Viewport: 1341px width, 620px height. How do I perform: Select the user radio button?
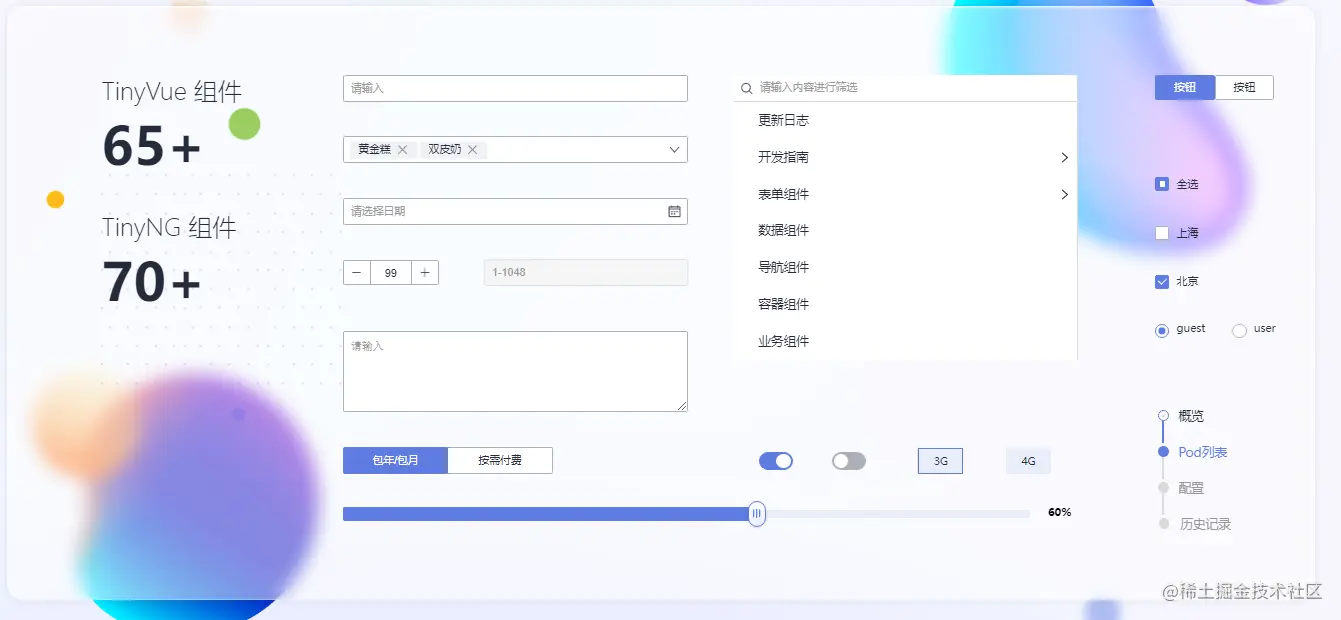(x=1238, y=329)
